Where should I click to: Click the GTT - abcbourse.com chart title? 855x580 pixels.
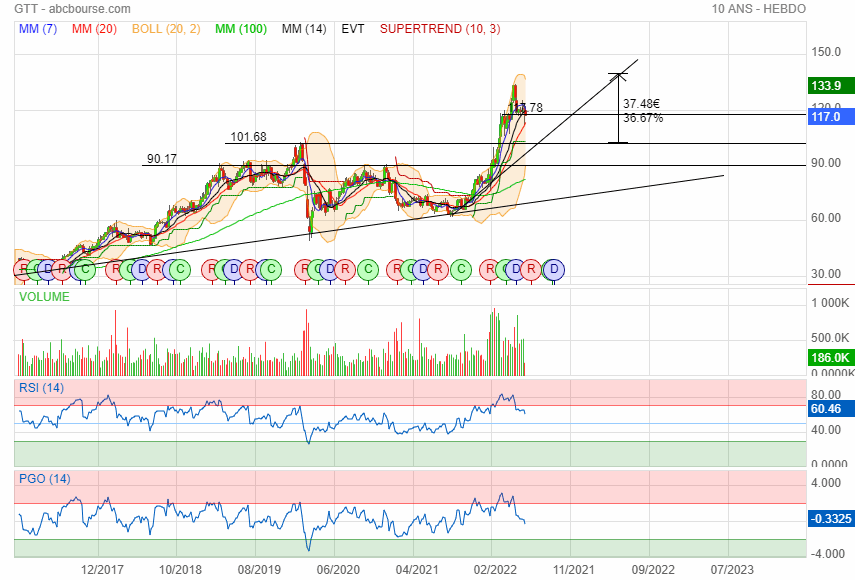click(x=73, y=9)
